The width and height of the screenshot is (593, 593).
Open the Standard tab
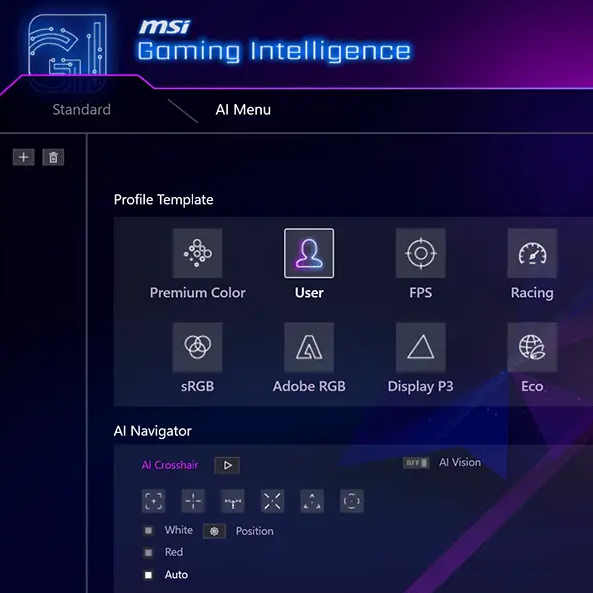coord(82,110)
